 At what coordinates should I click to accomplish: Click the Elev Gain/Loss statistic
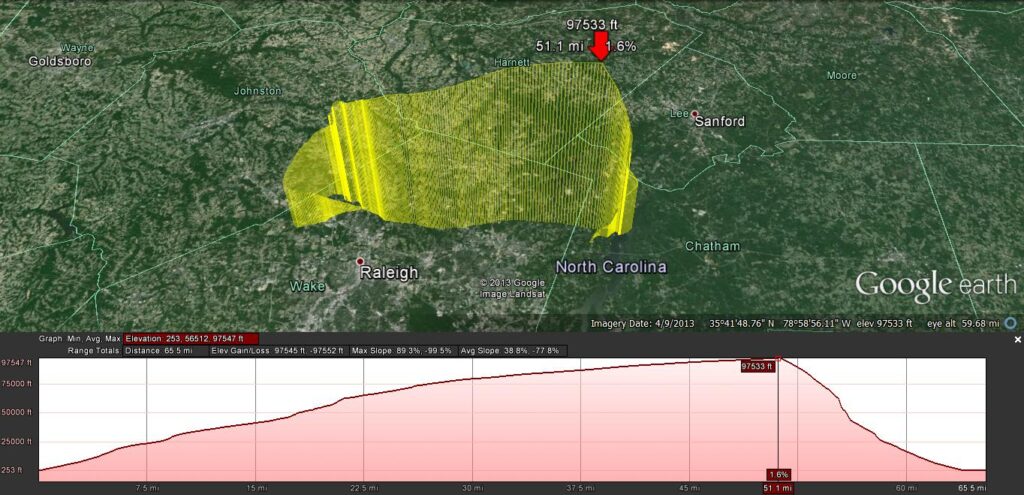click(278, 351)
